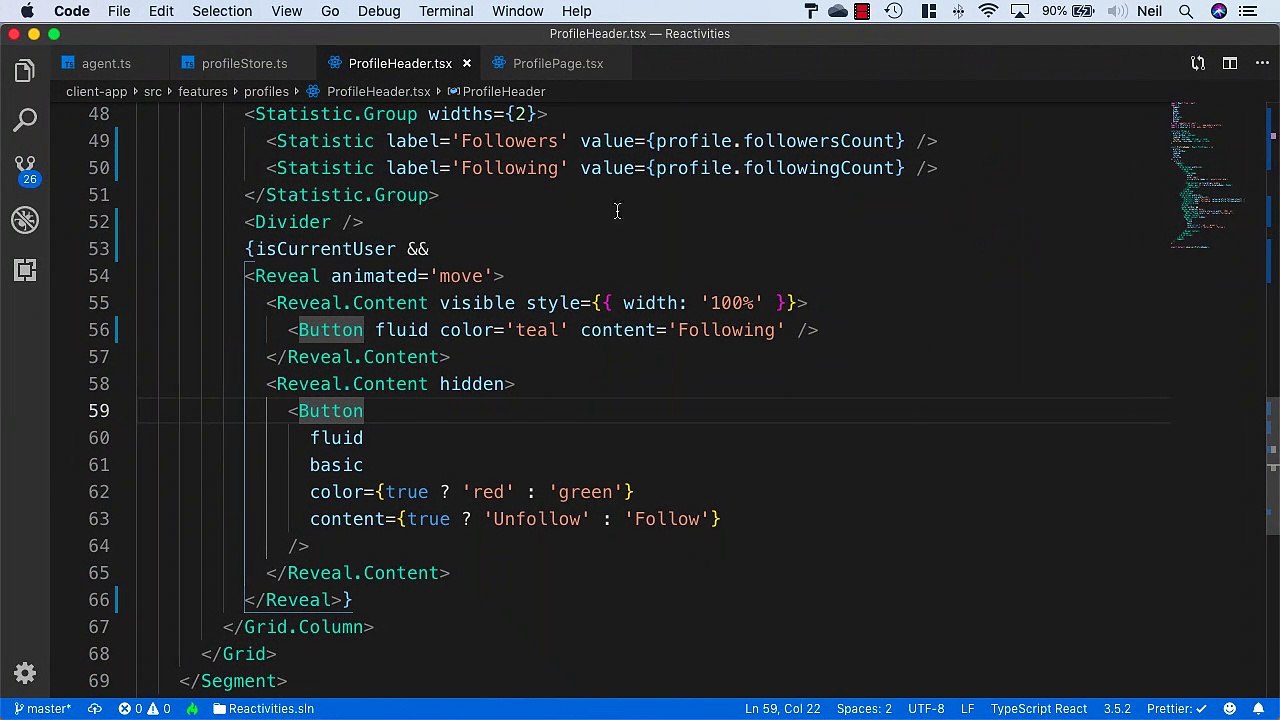
Task: Click the master branch status item
Action: [x=43, y=708]
